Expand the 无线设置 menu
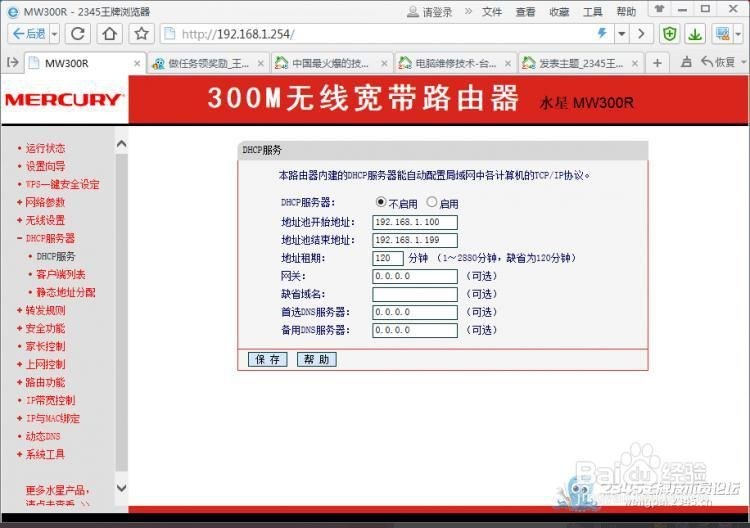The image size is (750, 528). click(45, 220)
